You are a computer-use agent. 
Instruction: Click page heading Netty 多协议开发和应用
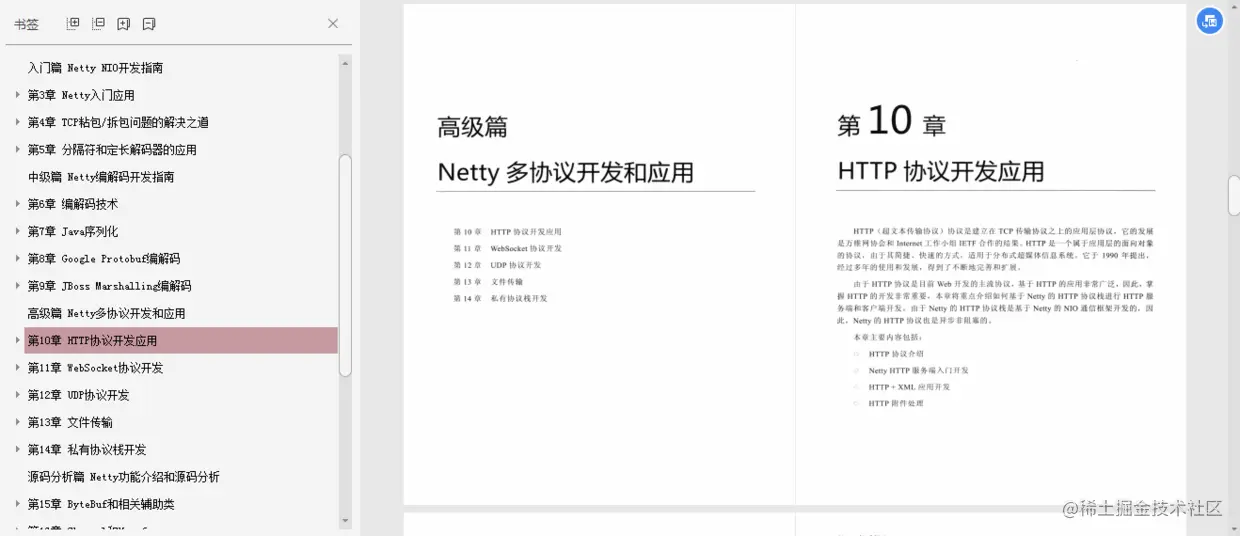pyautogui.click(x=565, y=172)
